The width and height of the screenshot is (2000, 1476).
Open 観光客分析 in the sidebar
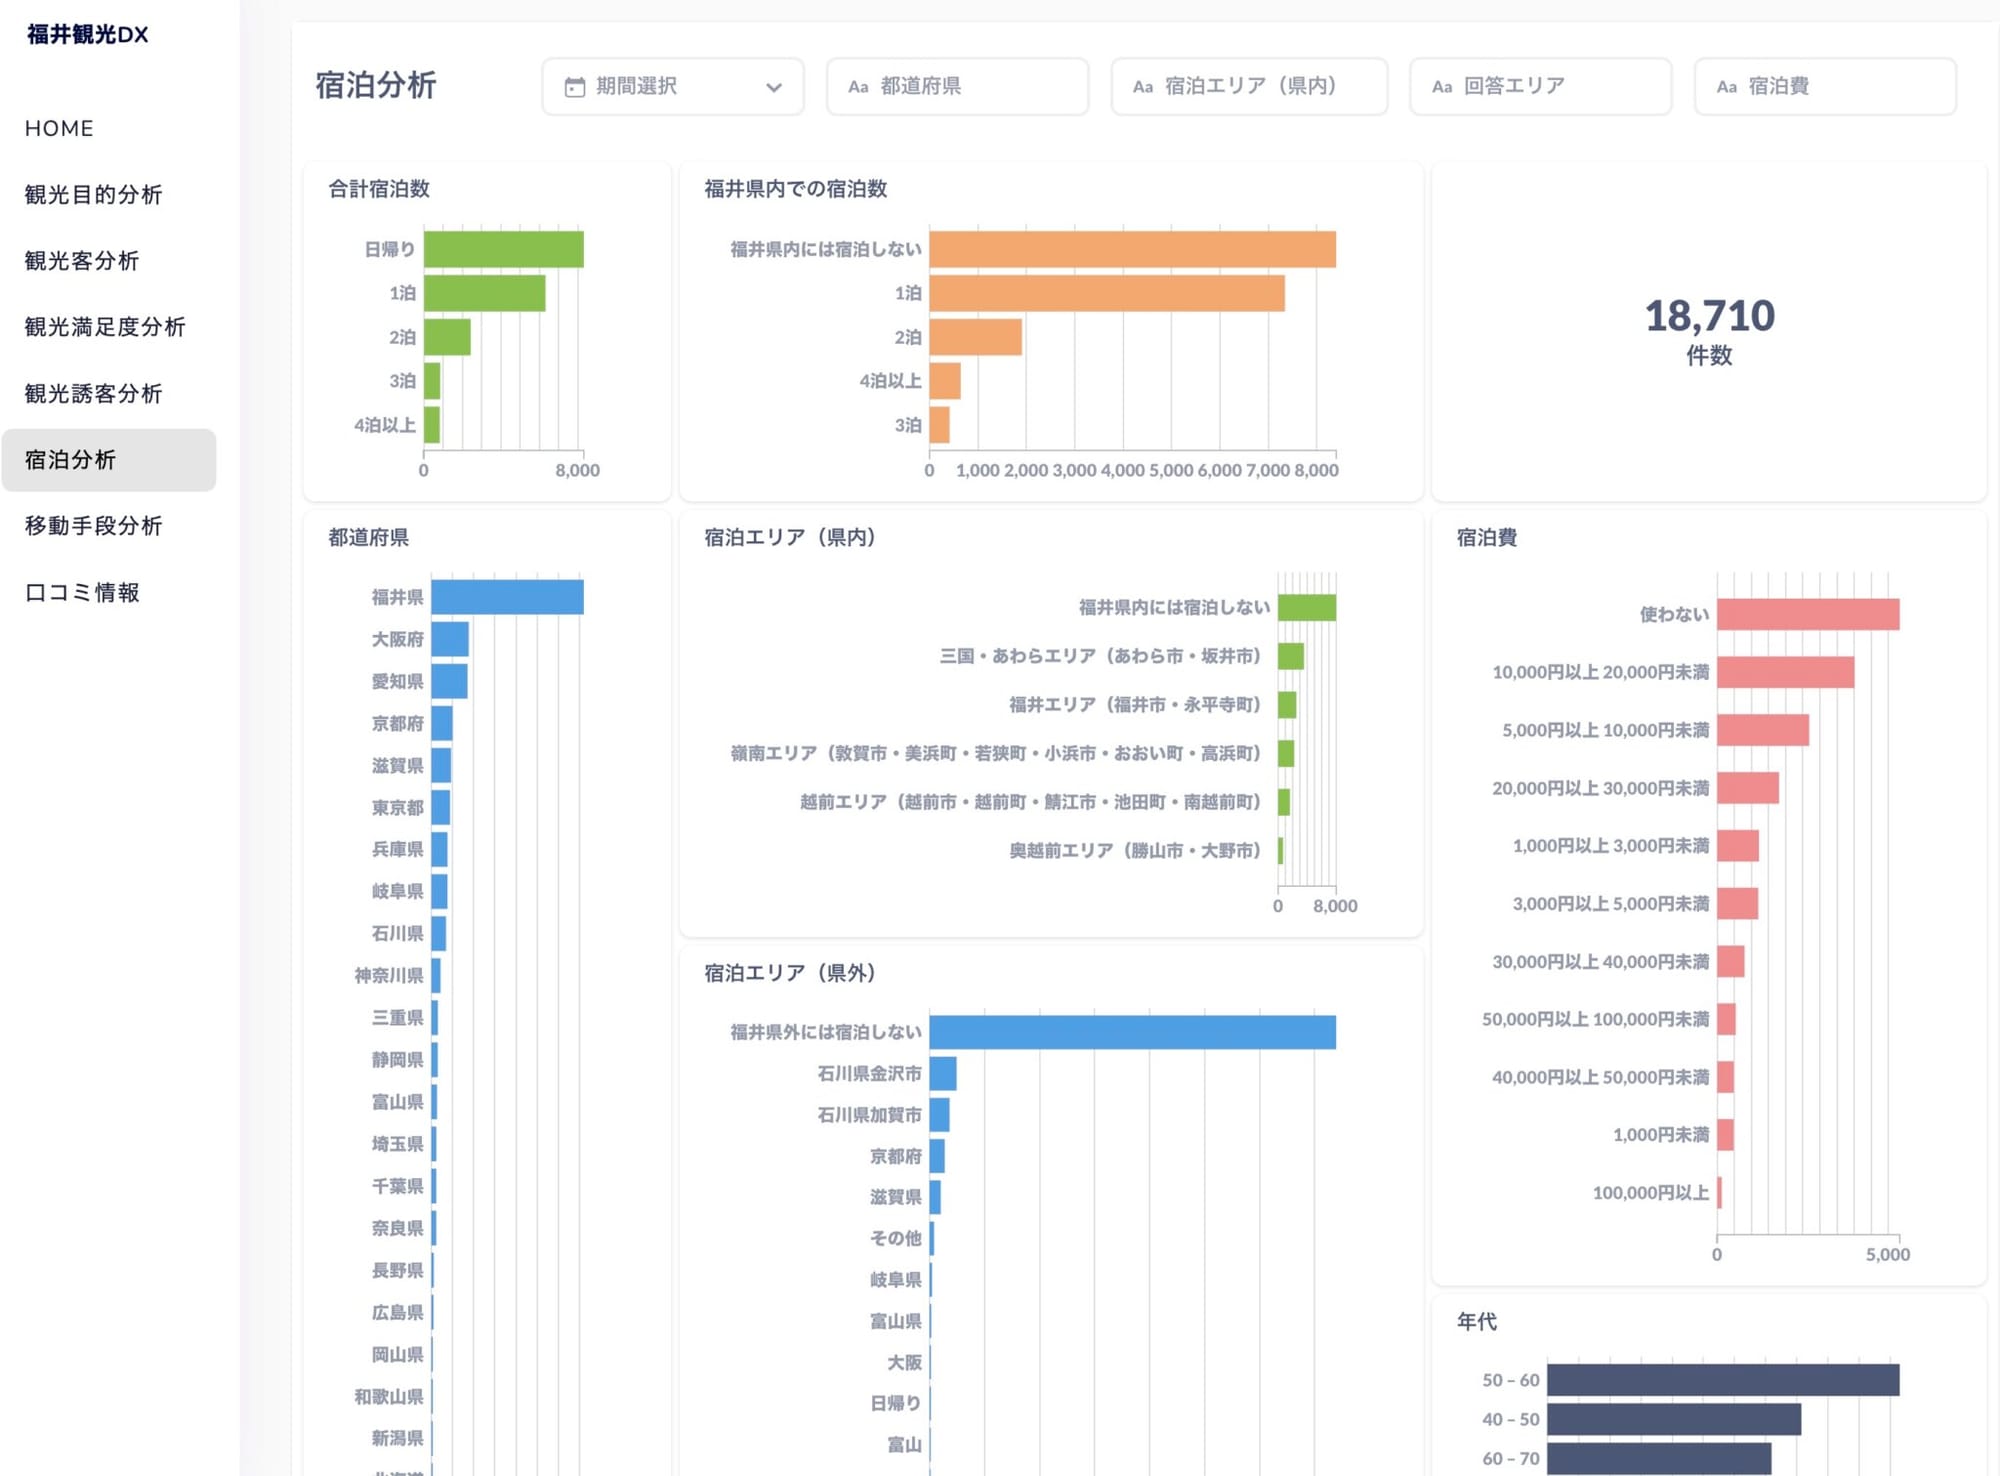[81, 261]
